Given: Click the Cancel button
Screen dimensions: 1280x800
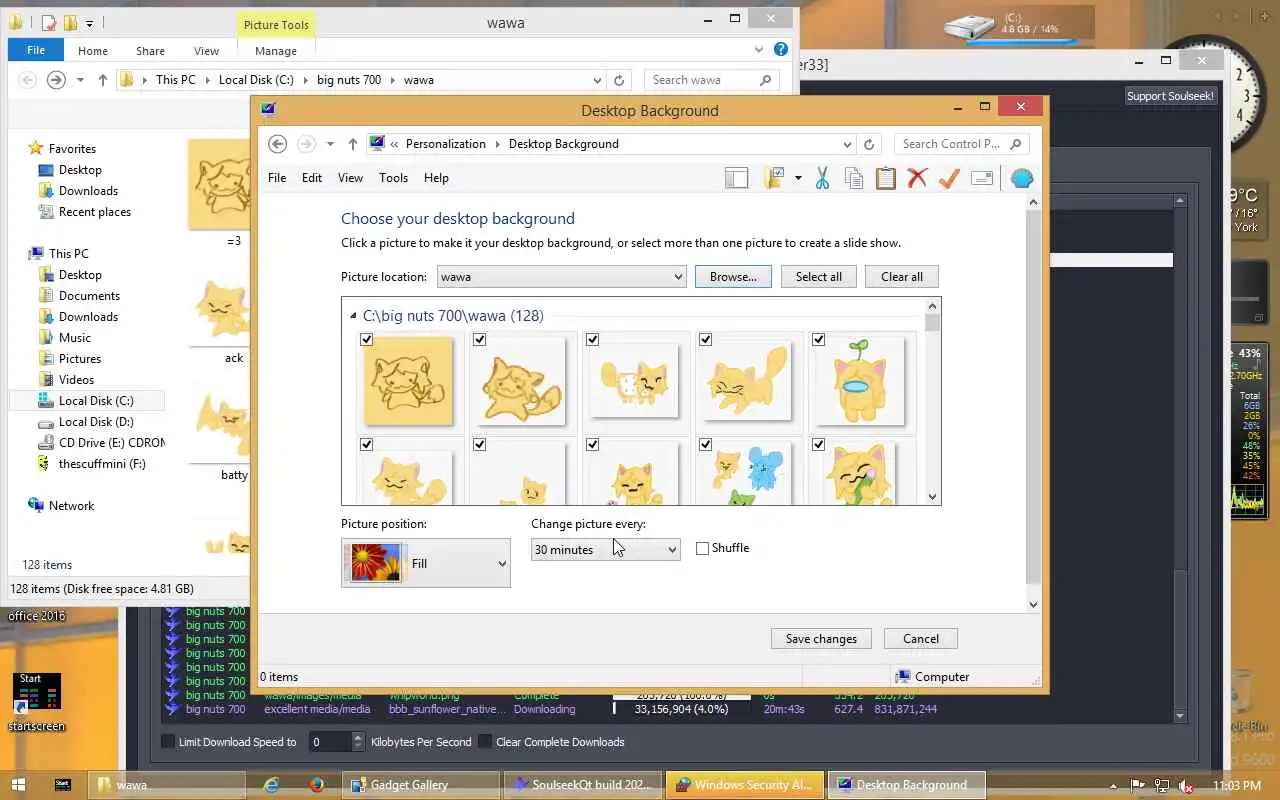Looking at the screenshot, I should tap(921, 639).
